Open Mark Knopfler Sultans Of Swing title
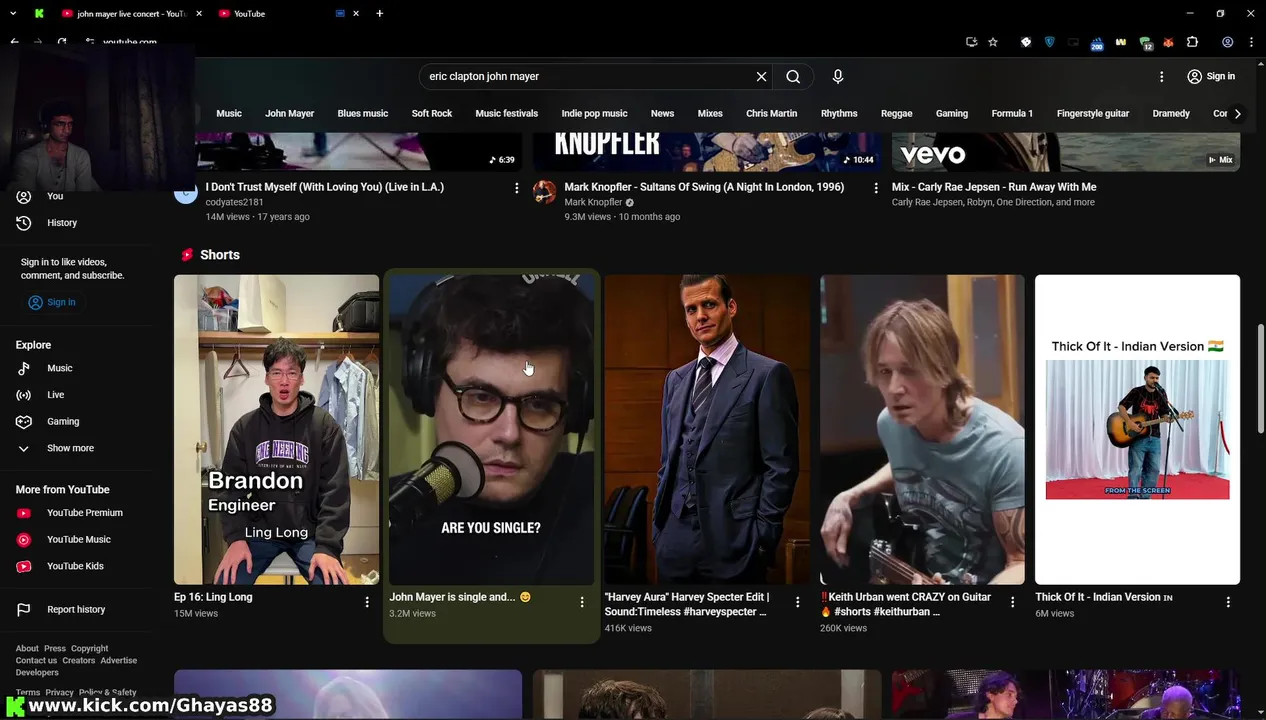The width and height of the screenshot is (1266, 720). 704,187
